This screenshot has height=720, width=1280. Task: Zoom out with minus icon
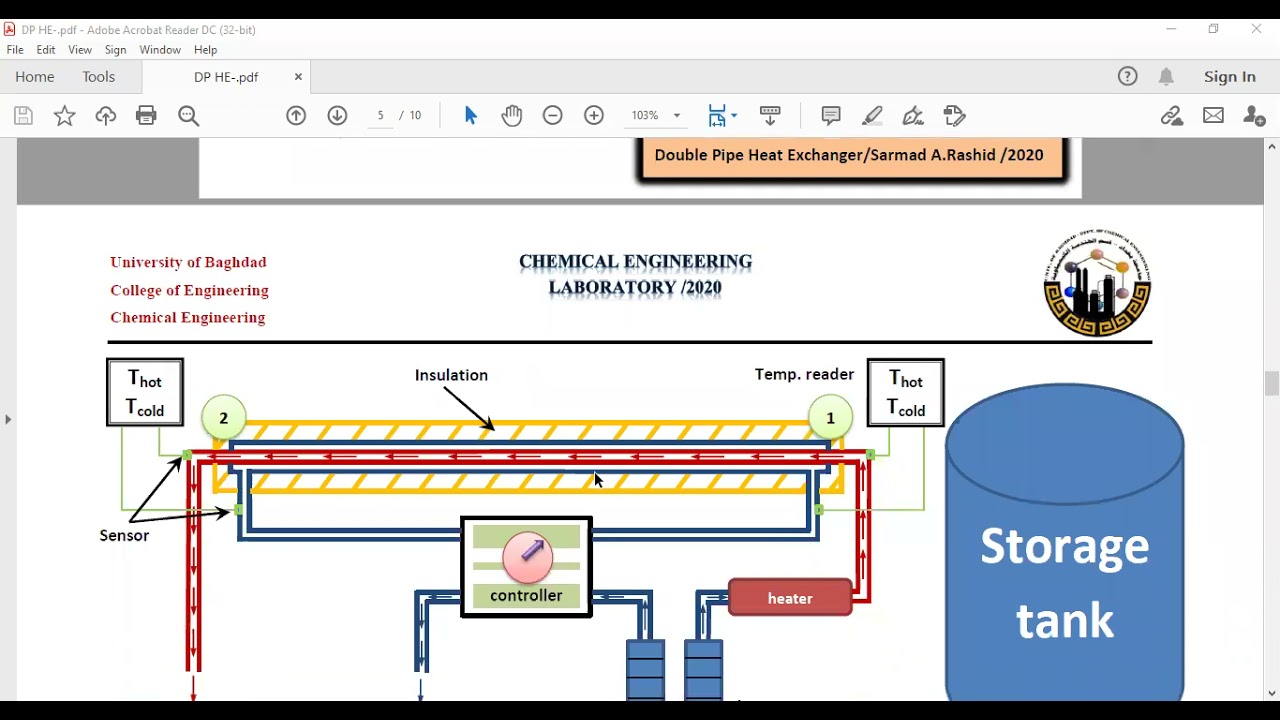553,116
